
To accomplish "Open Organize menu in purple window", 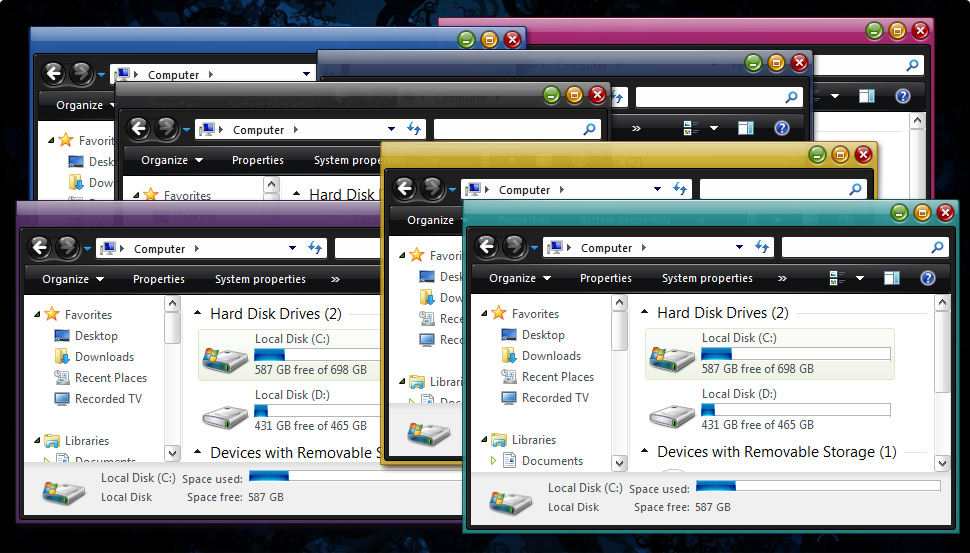I will (x=72, y=280).
